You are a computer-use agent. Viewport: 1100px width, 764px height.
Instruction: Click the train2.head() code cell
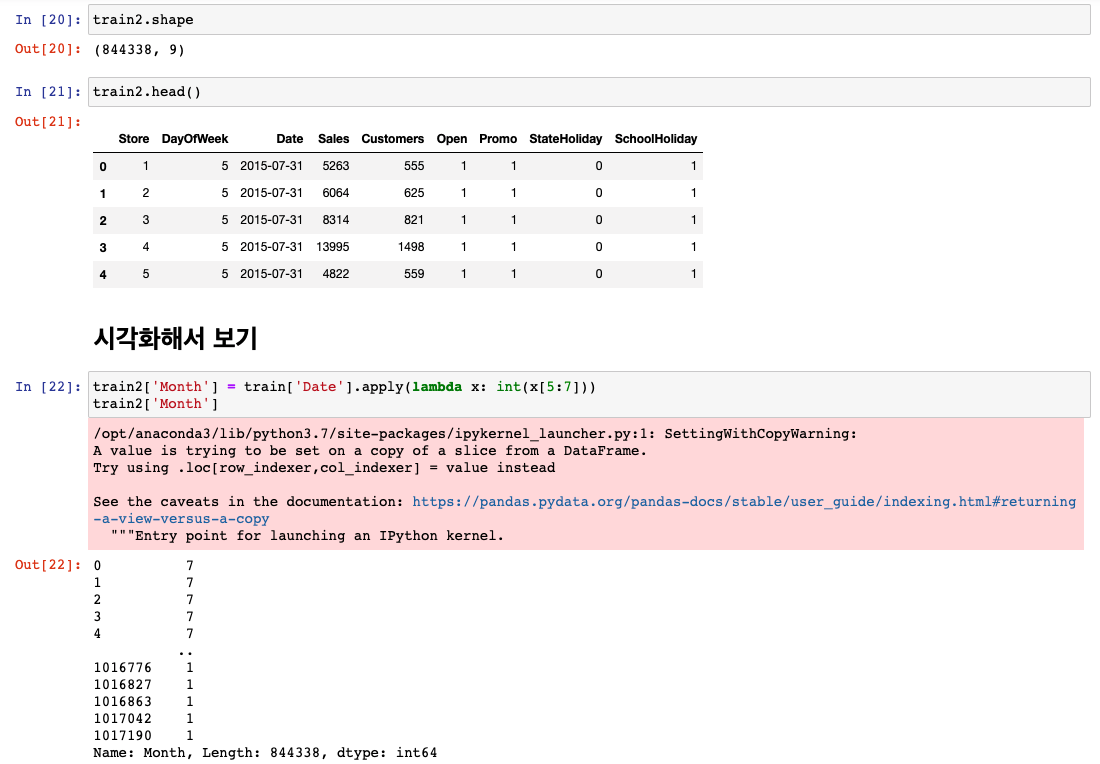[x=589, y=92]
